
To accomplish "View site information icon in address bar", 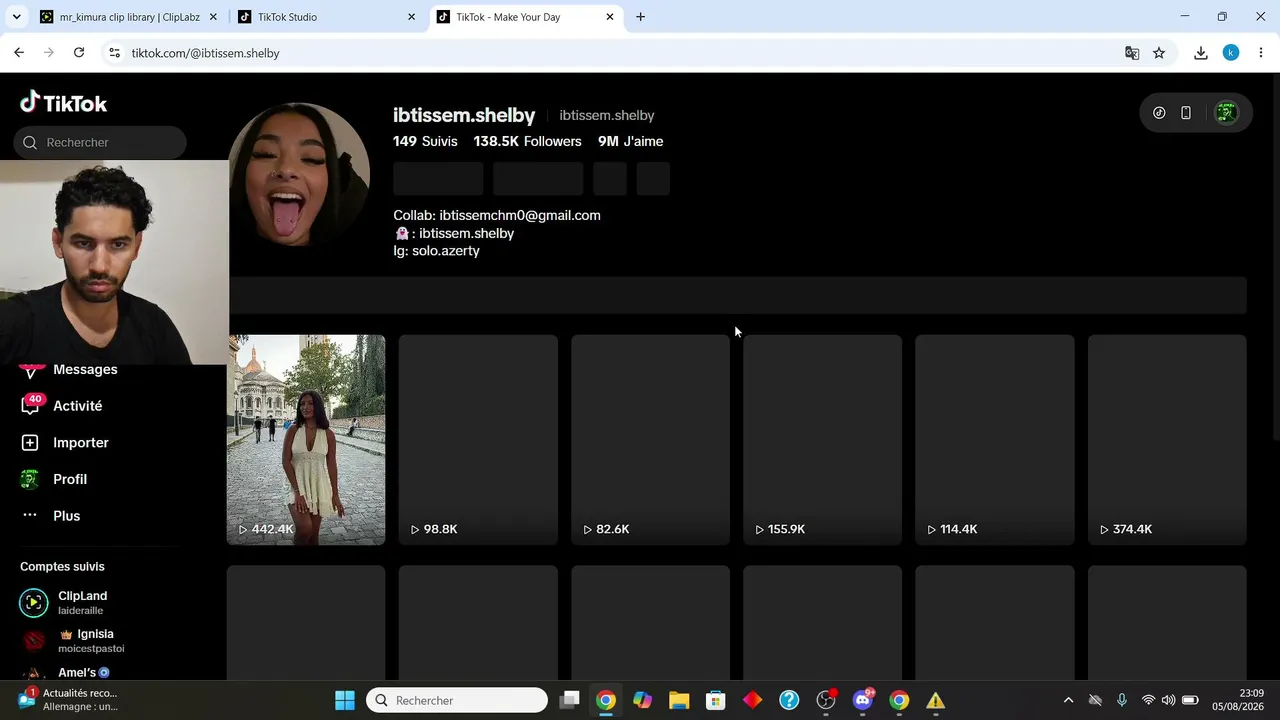I will coord(114,53).
